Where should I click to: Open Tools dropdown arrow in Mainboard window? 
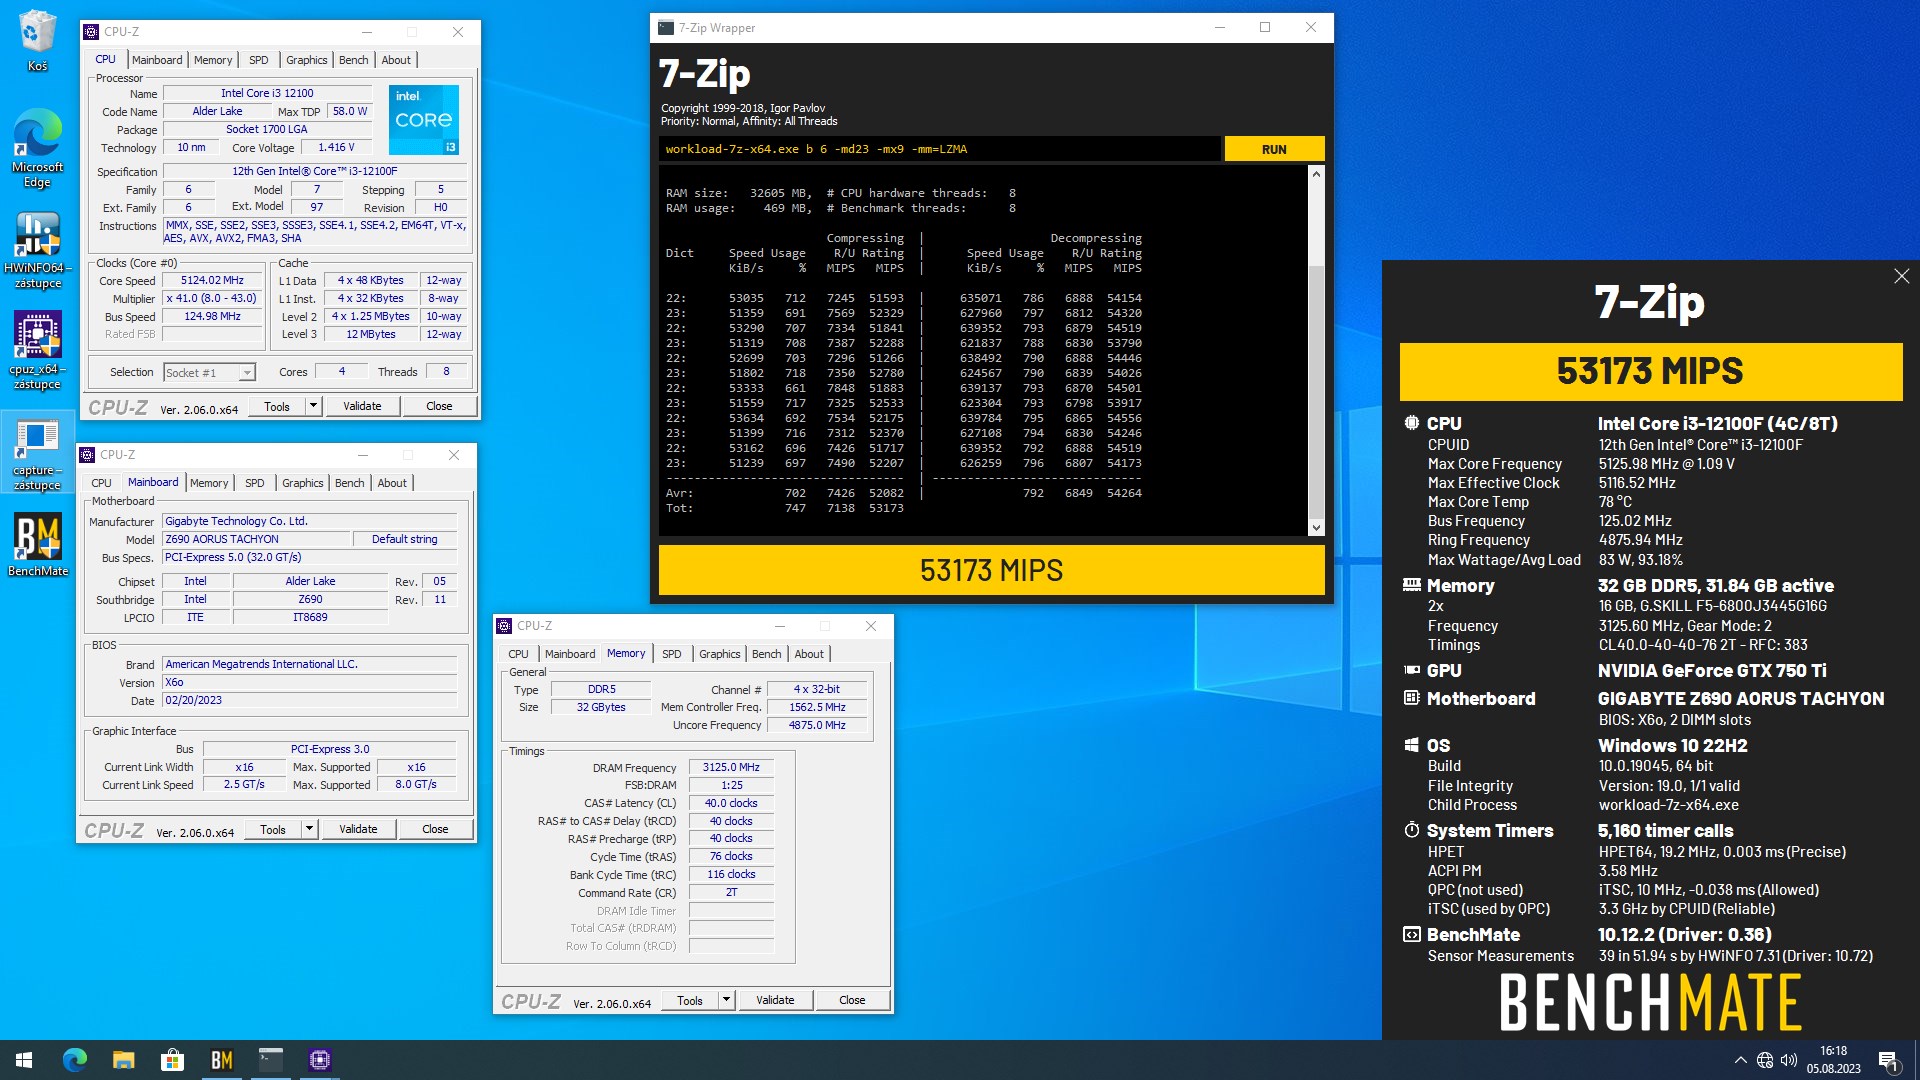[309, 829]
